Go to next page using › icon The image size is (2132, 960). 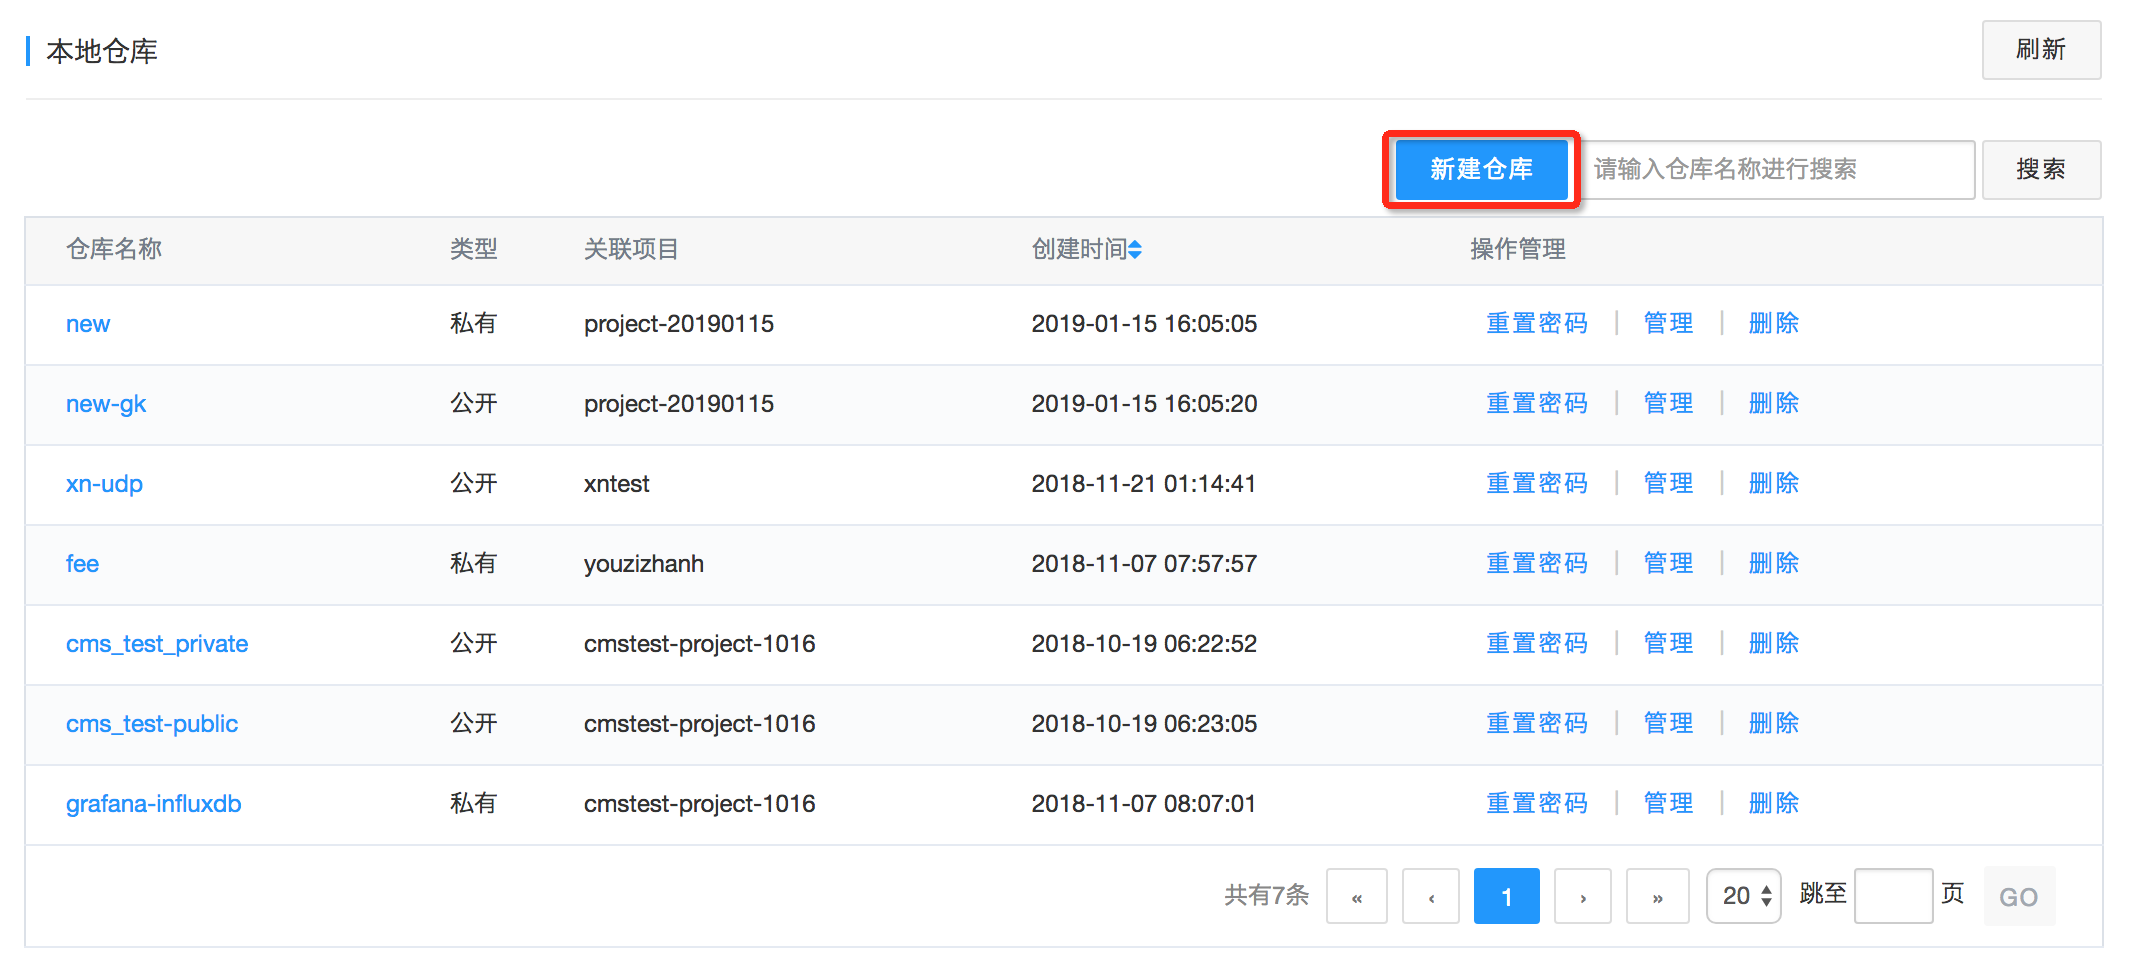(1582, 896)
